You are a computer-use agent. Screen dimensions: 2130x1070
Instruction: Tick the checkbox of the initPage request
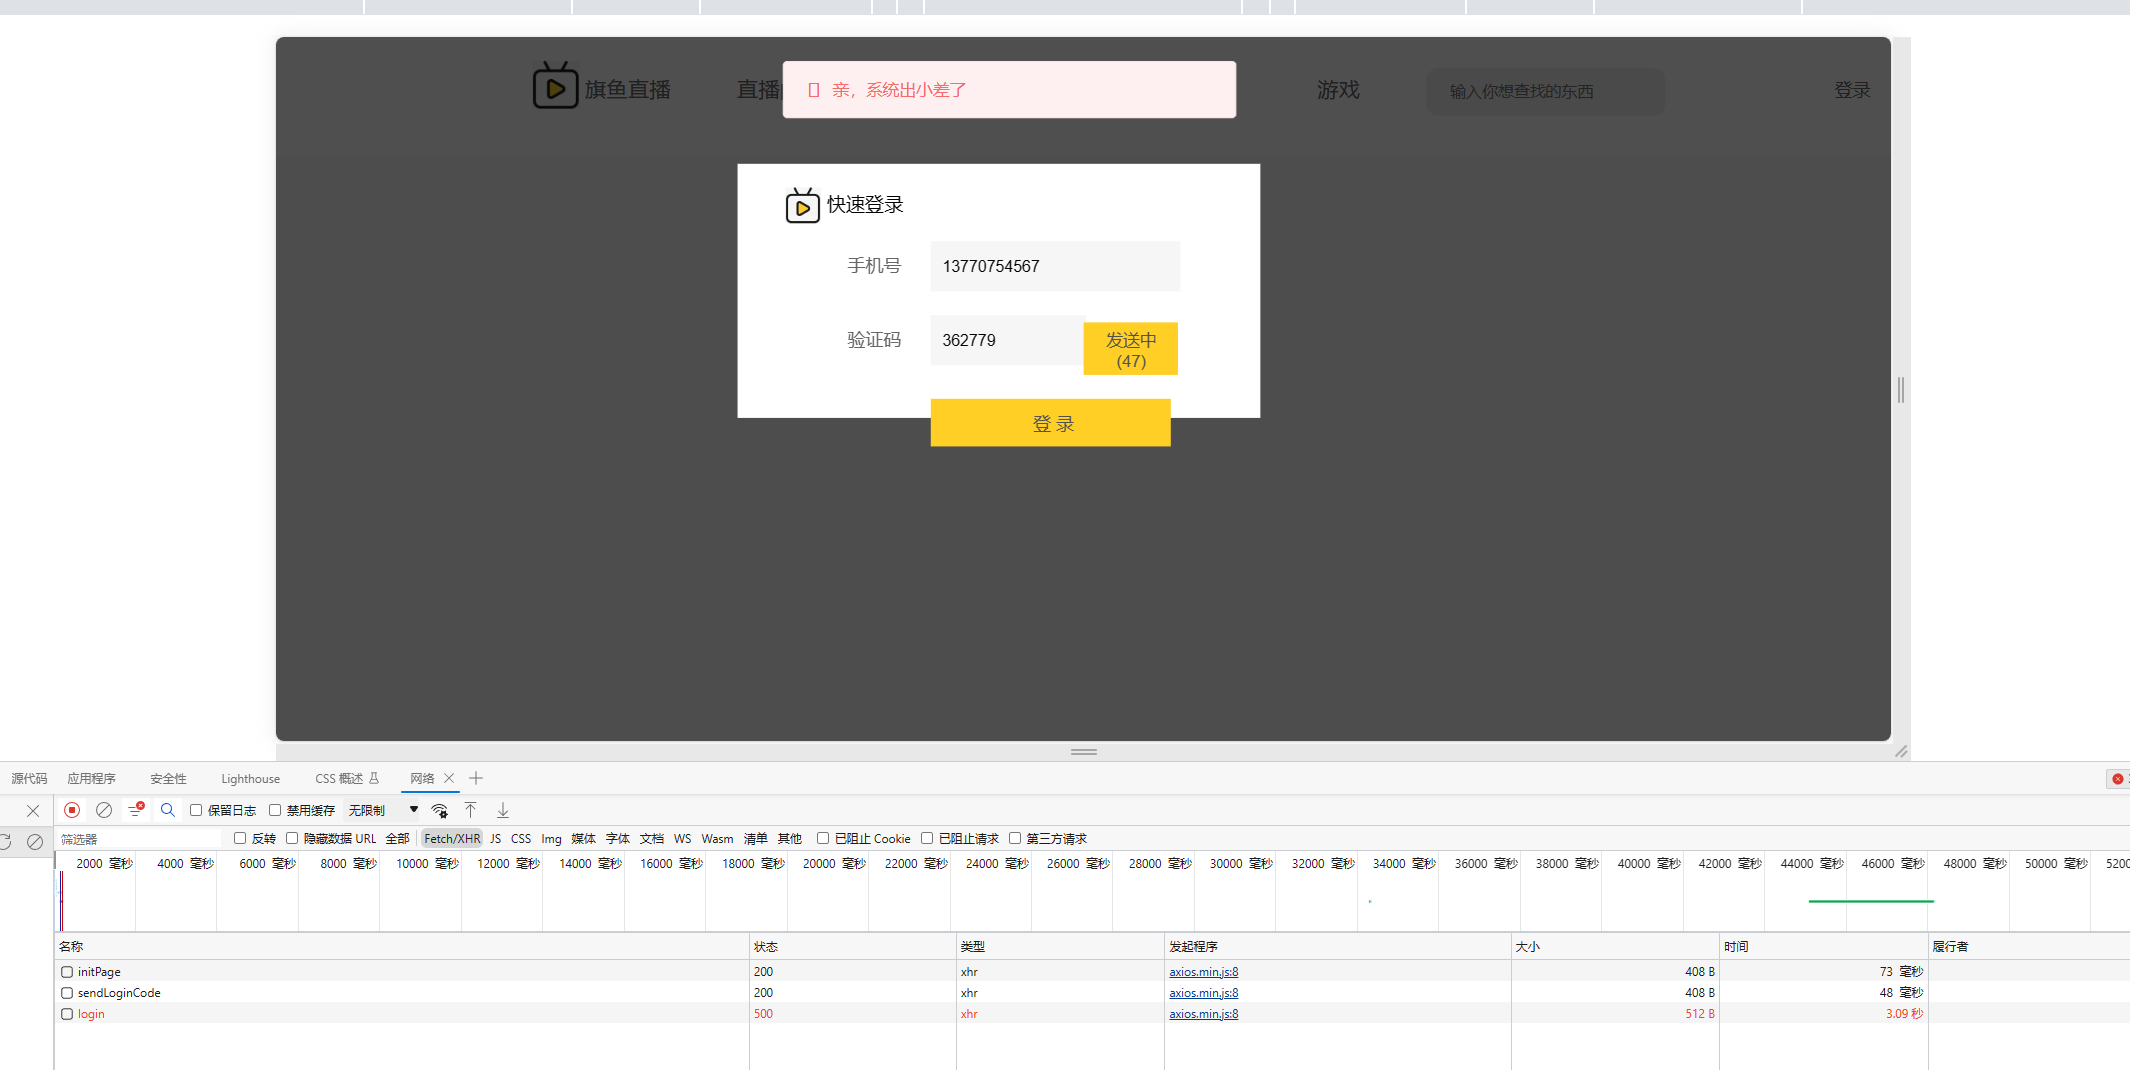pyautogui.click(x=67, y=972)
